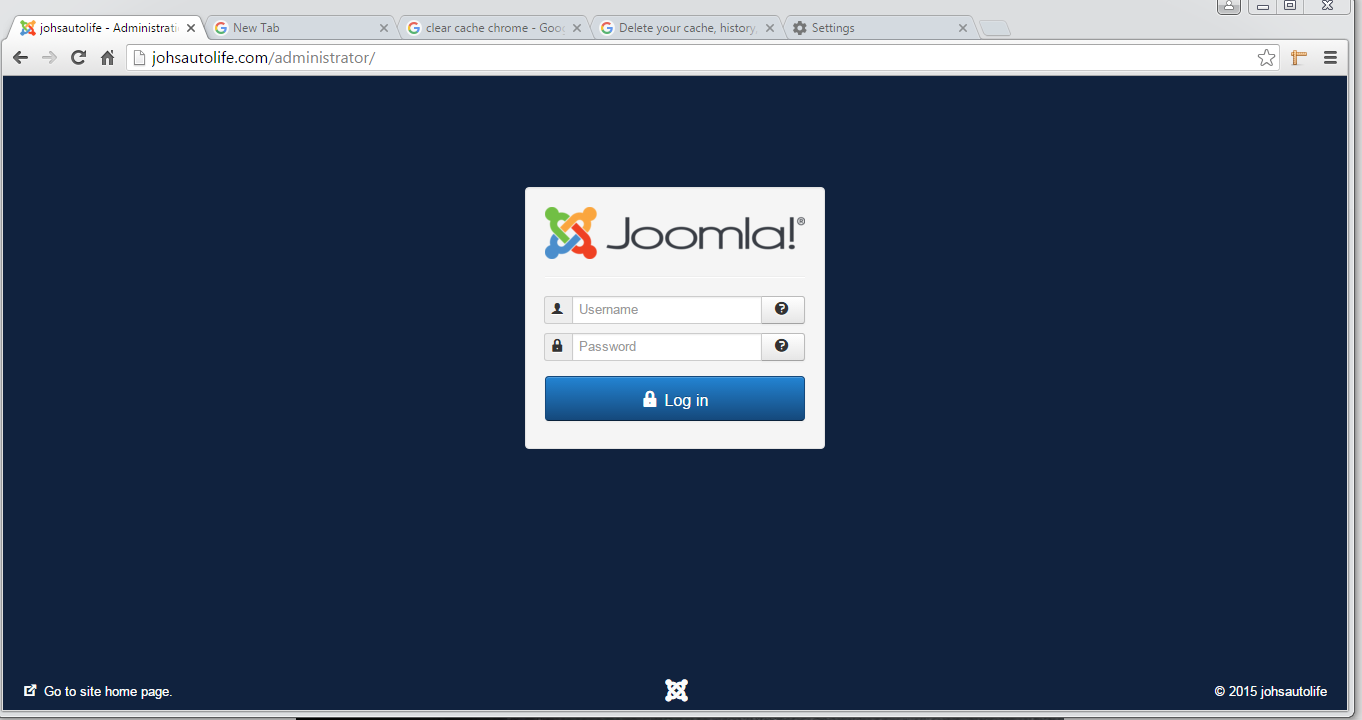Click the help icon beside the Password field

point(782,347)
